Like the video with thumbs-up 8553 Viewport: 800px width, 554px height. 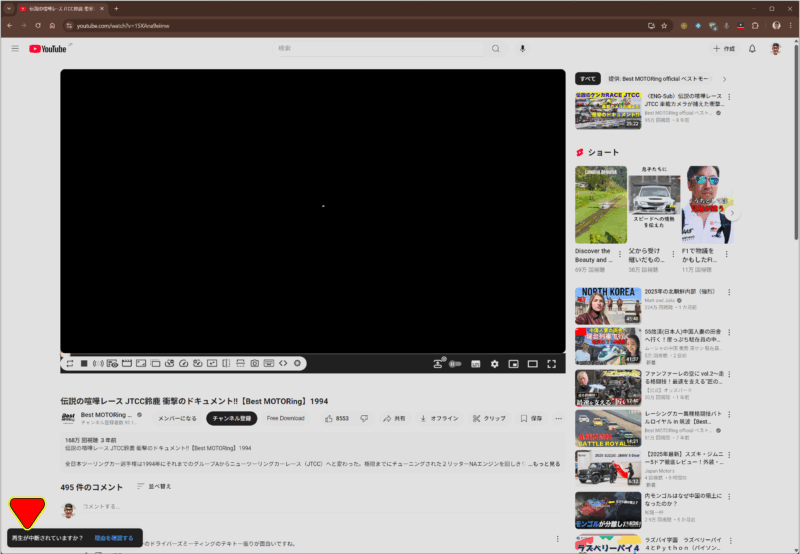[x=337, y=418]
